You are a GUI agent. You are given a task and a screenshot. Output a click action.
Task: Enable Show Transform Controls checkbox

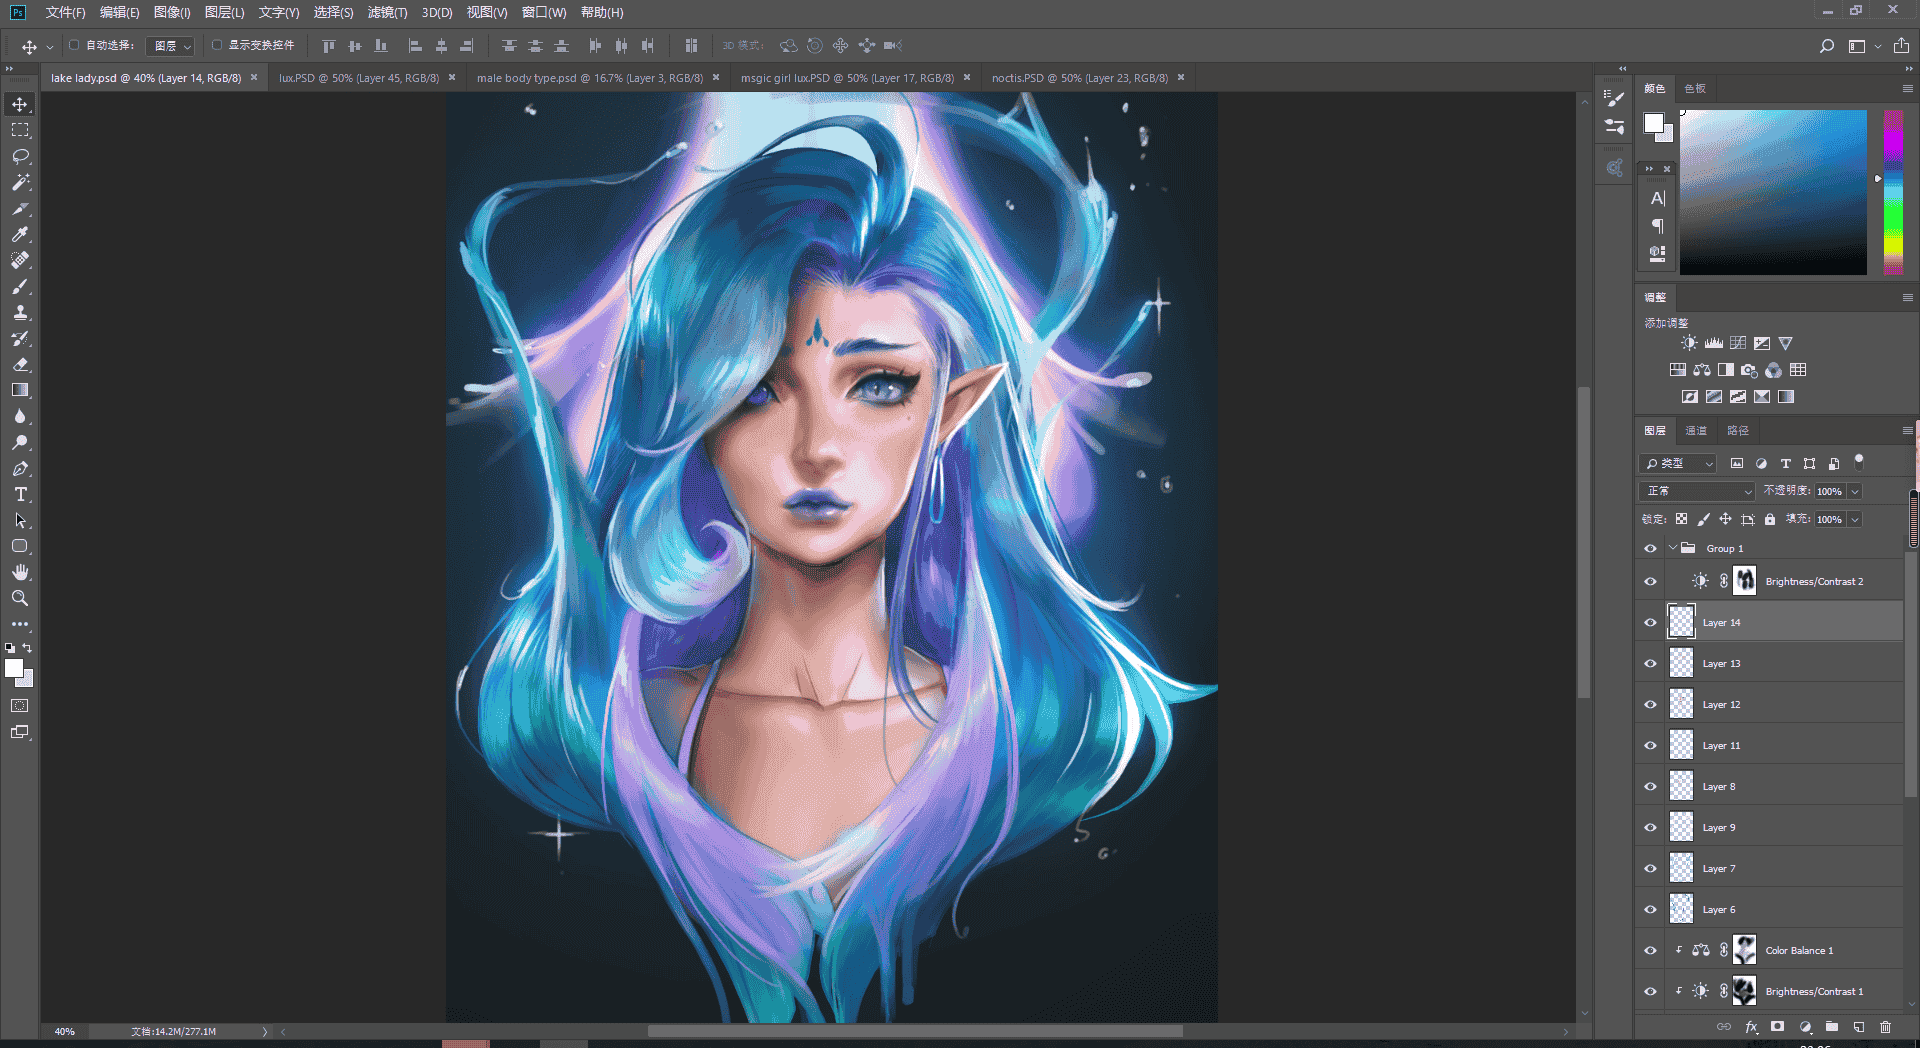217,45
